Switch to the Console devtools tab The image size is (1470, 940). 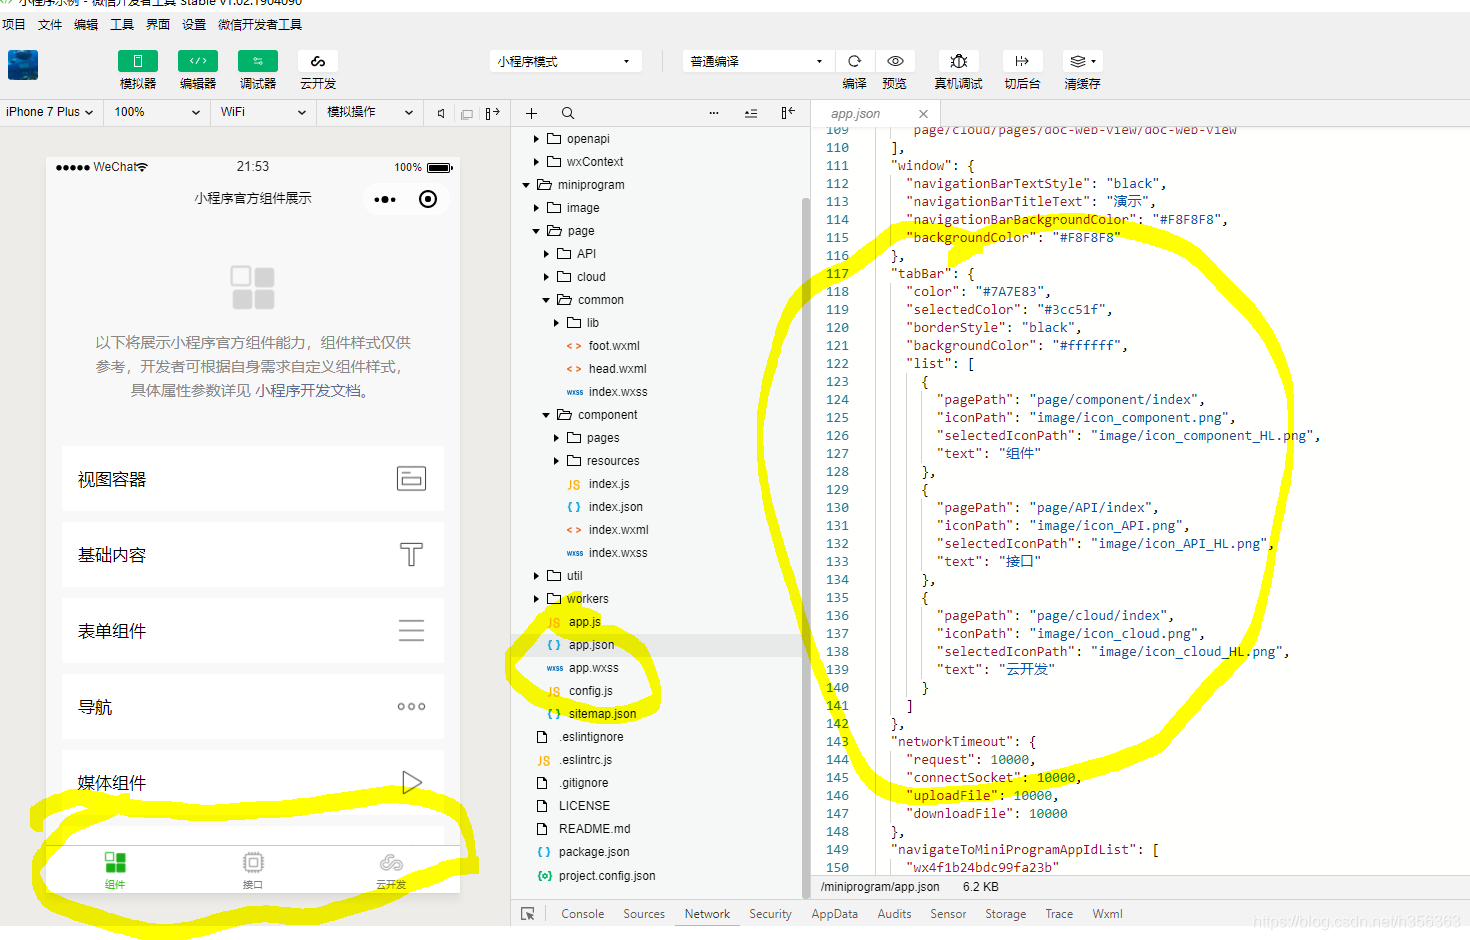tap(583, 914)
